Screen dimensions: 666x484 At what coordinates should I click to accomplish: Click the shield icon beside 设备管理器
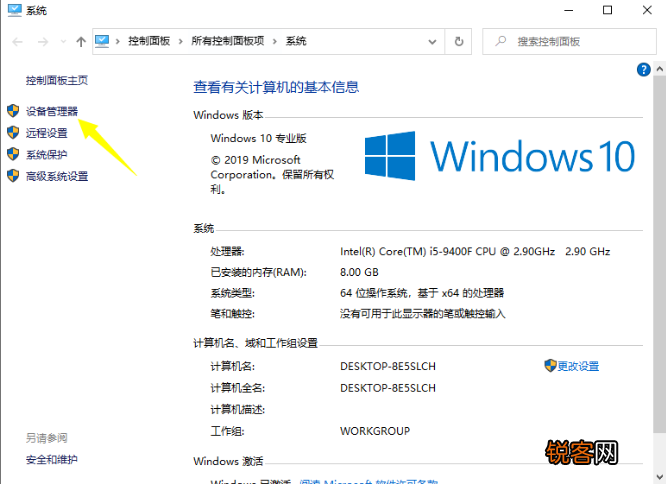click(13, 111)
